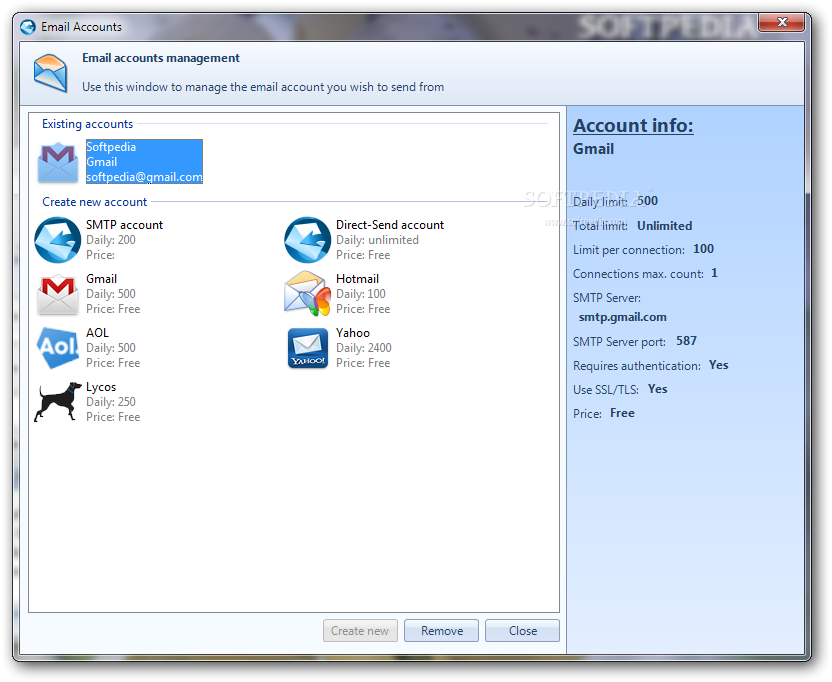The width and height of the screenshot is (832, 682).
Task: Click the 'Price: Free' line in Account info
Action: [604, 413]
